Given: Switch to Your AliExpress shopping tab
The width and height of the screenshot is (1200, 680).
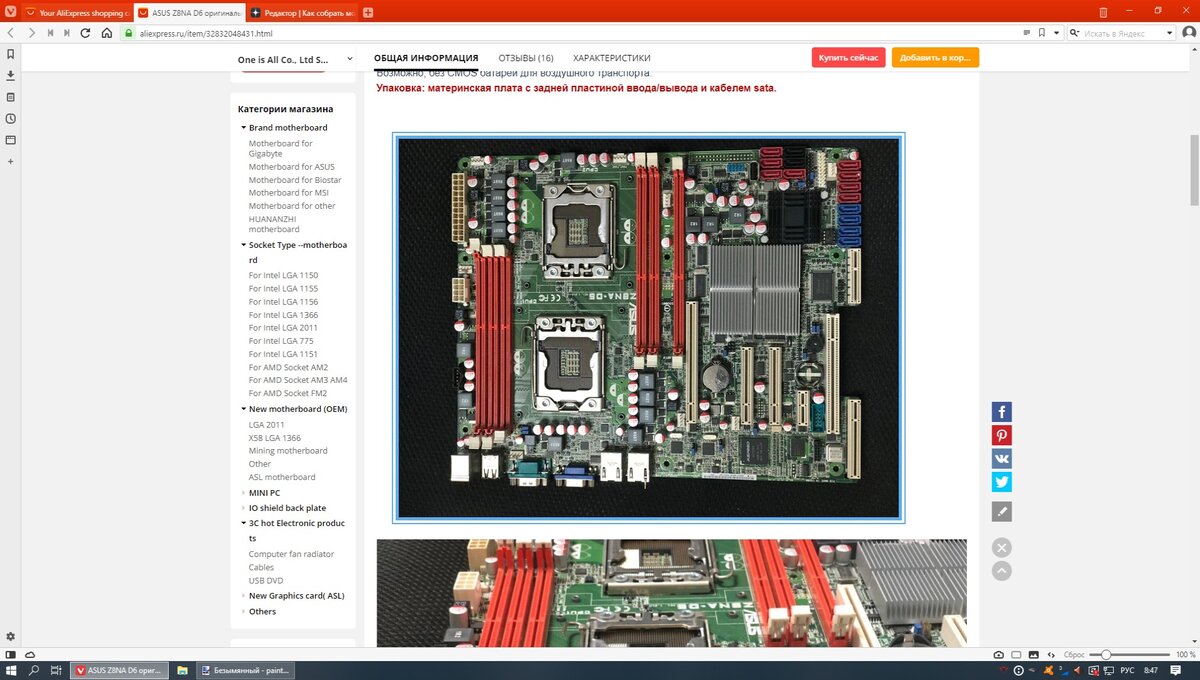Looking at the screenshot, I should 76,13.
